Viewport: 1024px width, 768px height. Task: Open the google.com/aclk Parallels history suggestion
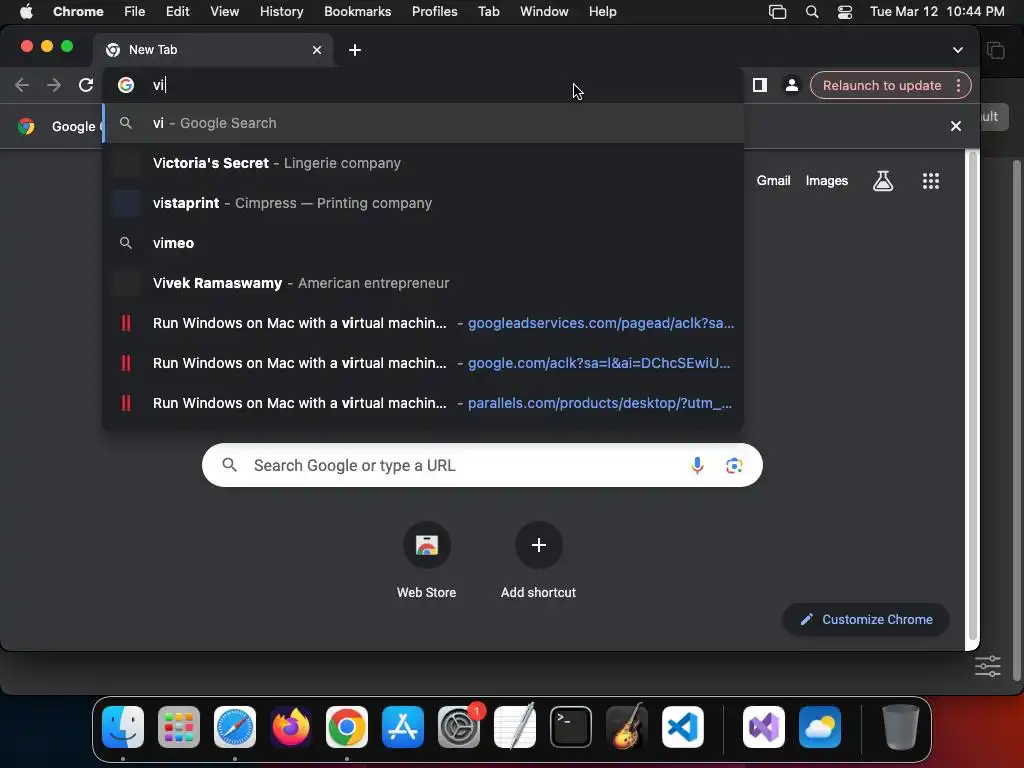423,363
